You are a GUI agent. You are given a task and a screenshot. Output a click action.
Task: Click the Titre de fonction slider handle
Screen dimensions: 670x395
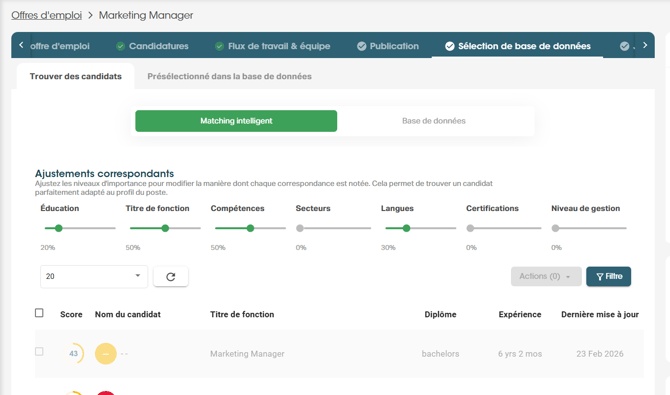165,228
